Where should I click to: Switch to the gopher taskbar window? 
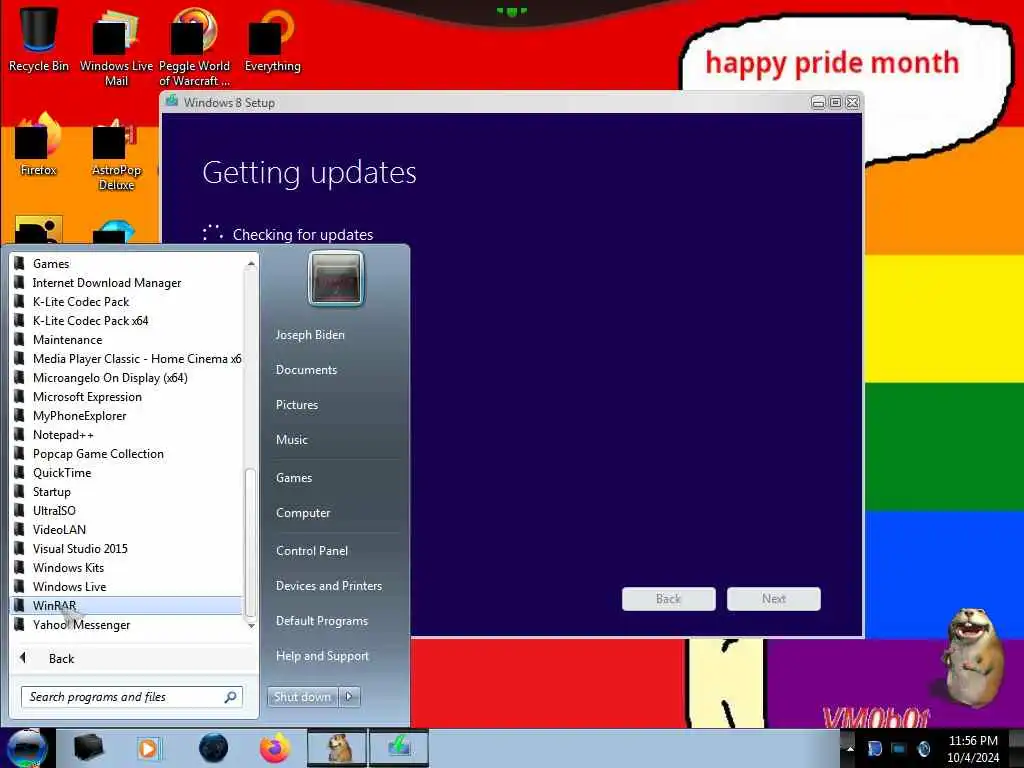[x=337, y=748]
